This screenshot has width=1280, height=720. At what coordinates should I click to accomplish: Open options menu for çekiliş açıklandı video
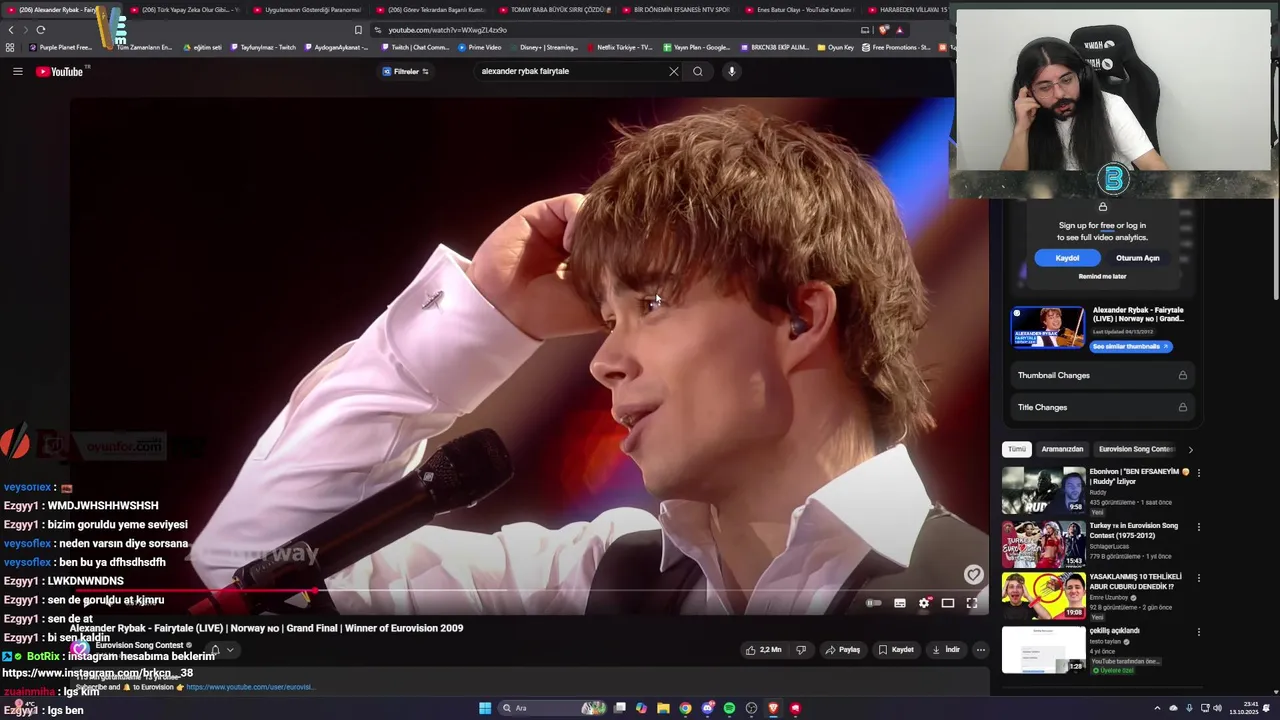click(x=1199, y=632)
